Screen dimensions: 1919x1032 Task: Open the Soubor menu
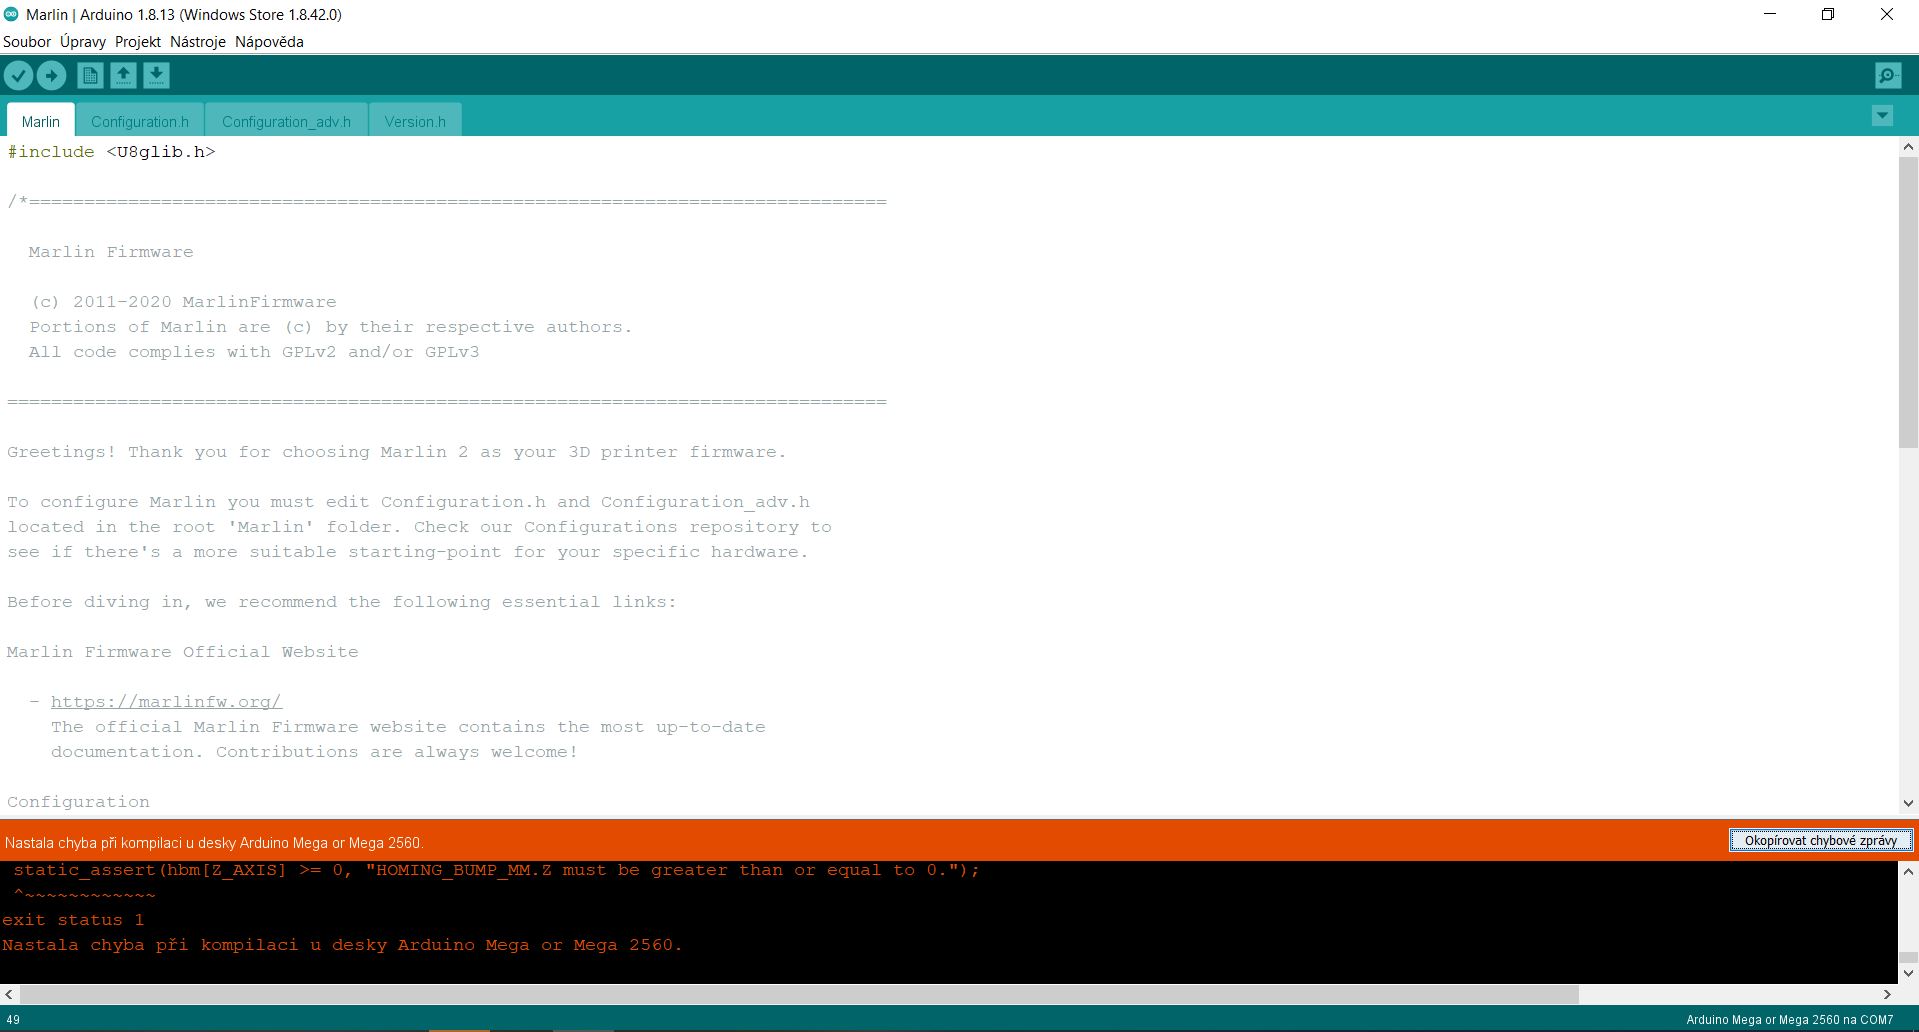coord(27,42)
